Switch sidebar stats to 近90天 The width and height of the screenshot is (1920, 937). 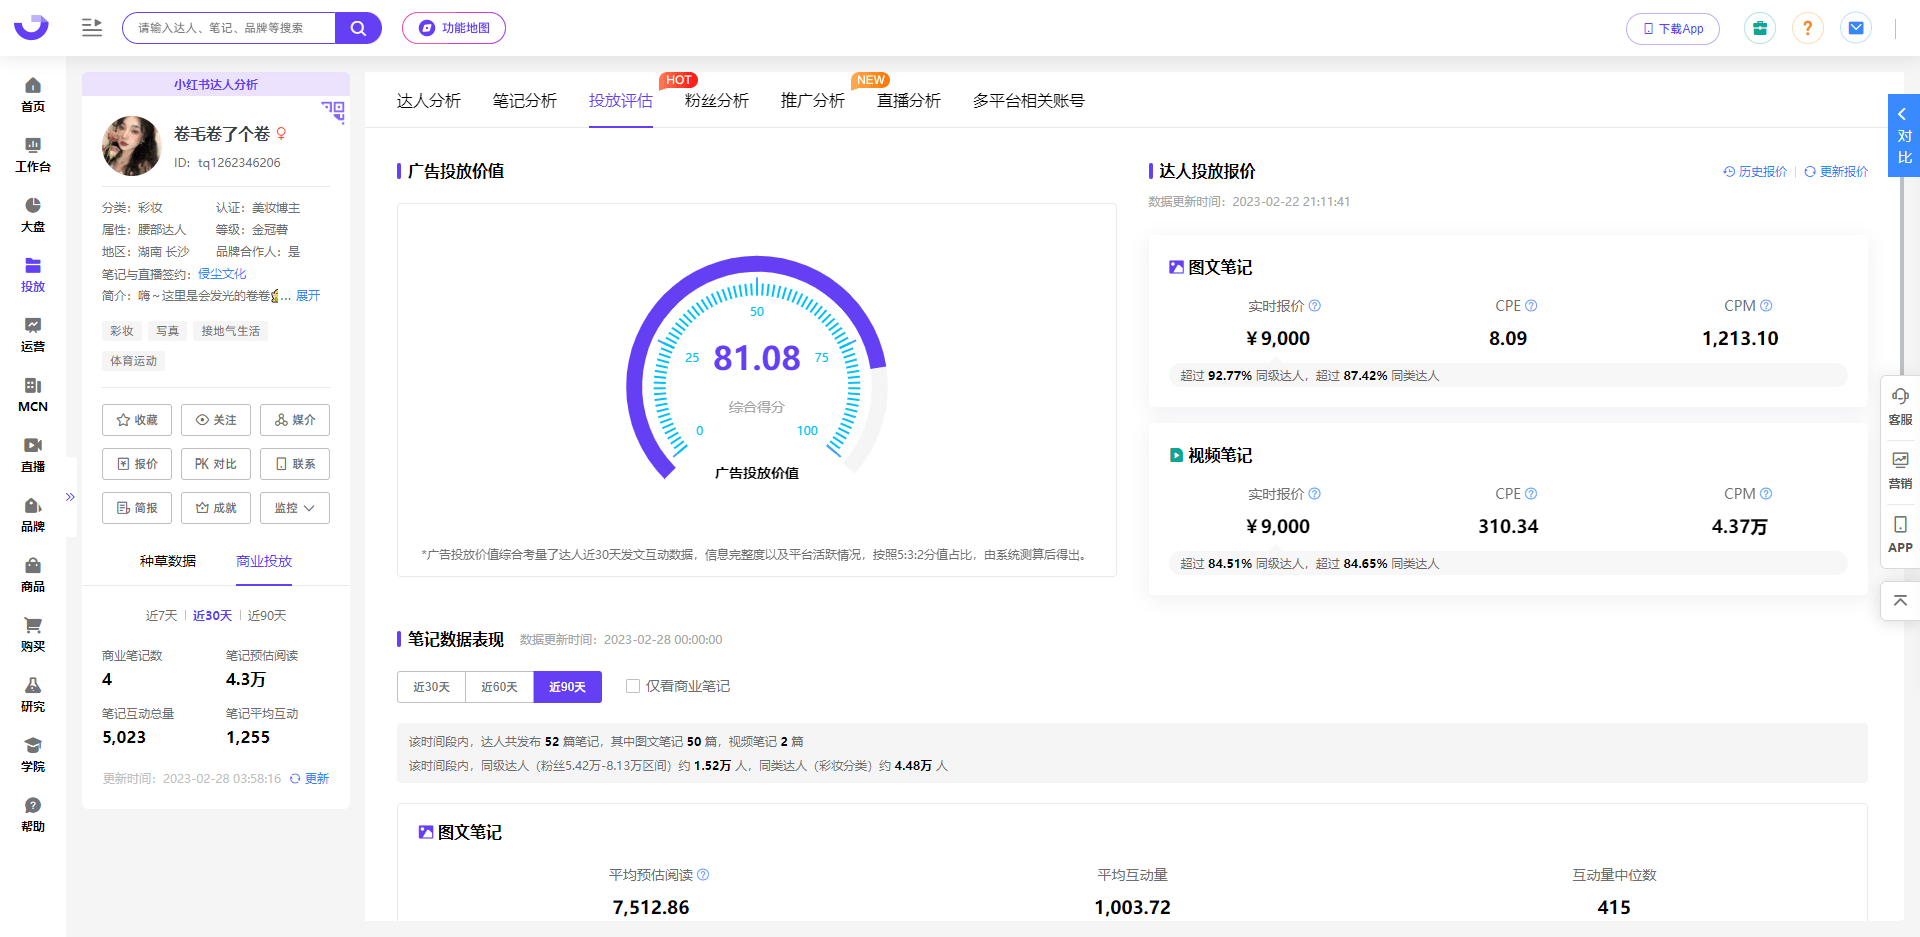(267, 616)
